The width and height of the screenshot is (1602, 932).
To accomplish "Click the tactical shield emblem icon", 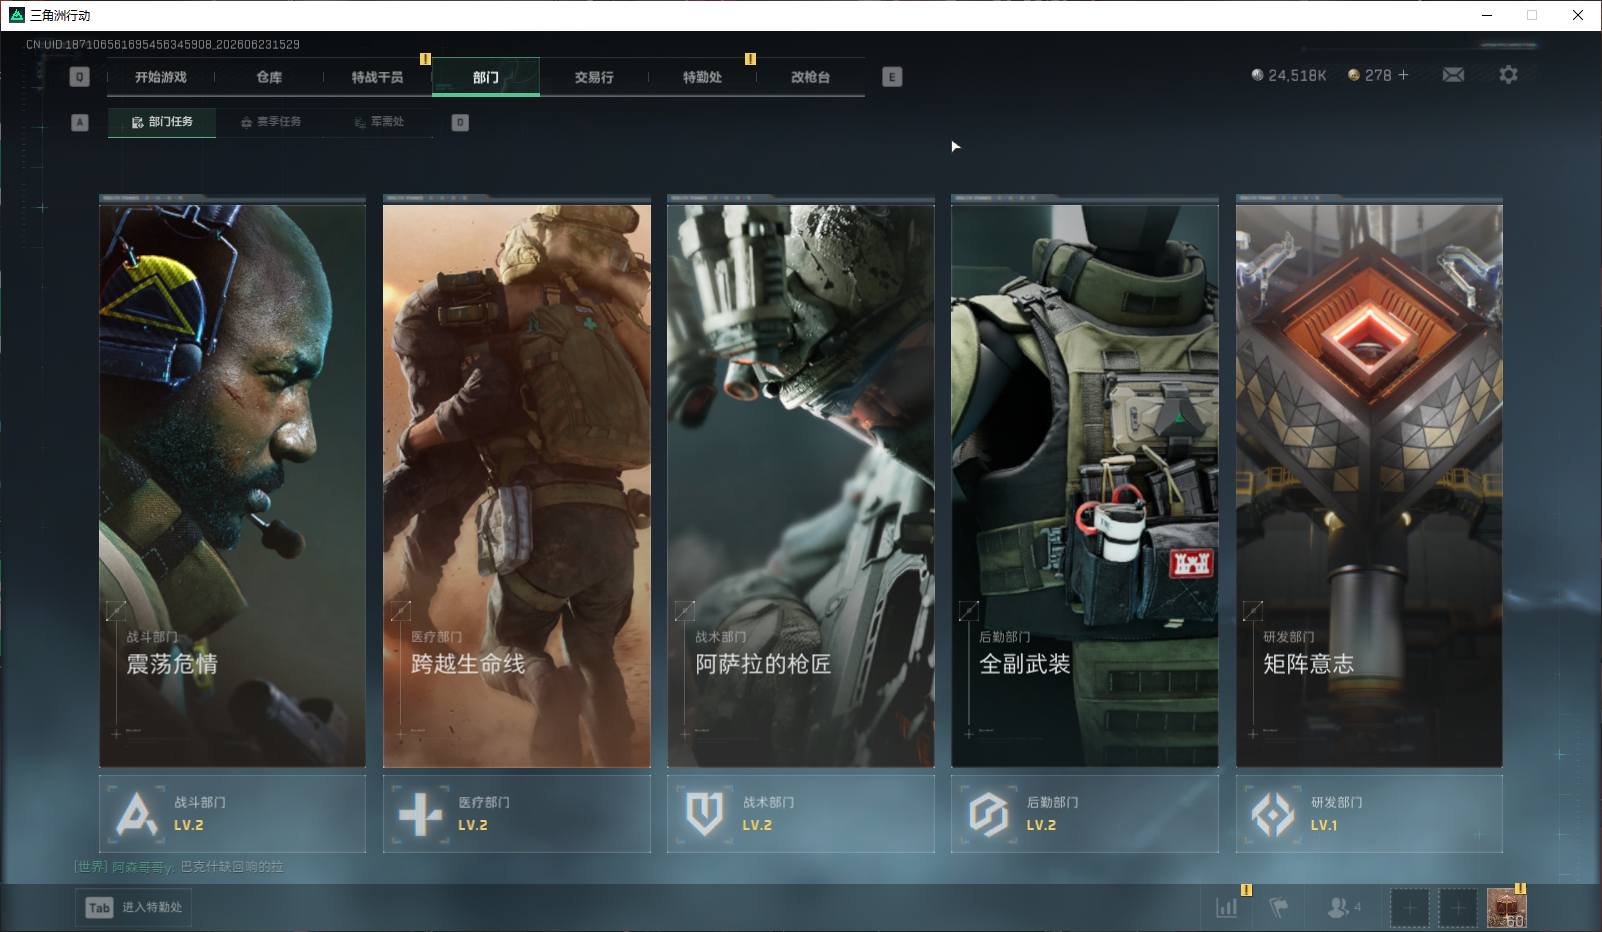I will [x=704, y=814].
